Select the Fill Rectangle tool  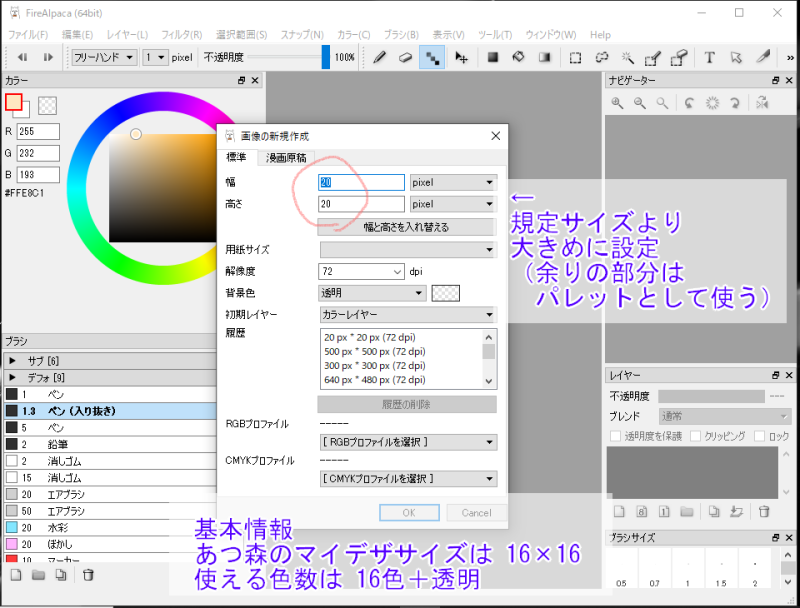click(x=492, y=57)
